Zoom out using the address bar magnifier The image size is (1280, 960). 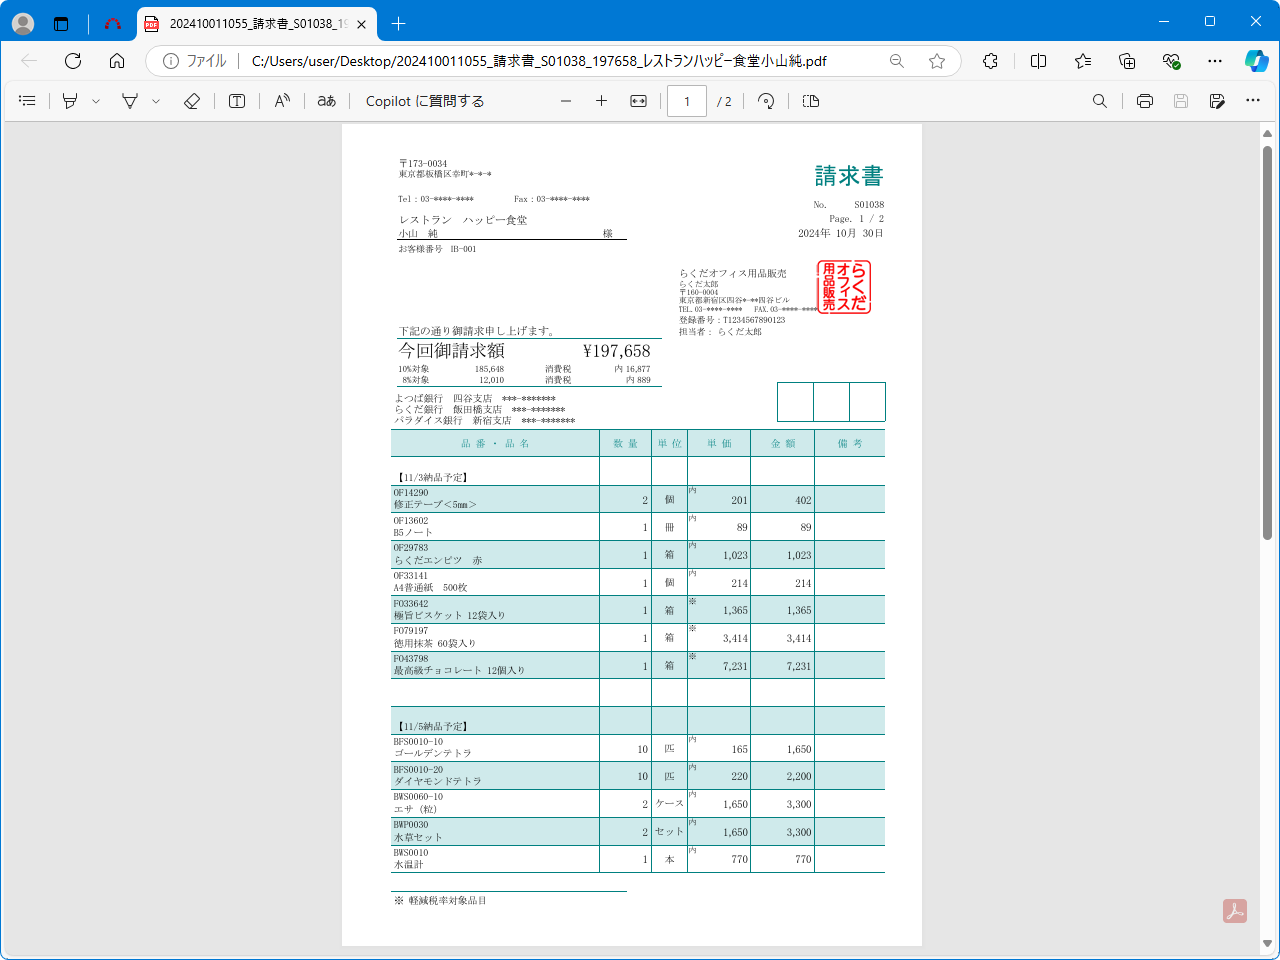897,61
